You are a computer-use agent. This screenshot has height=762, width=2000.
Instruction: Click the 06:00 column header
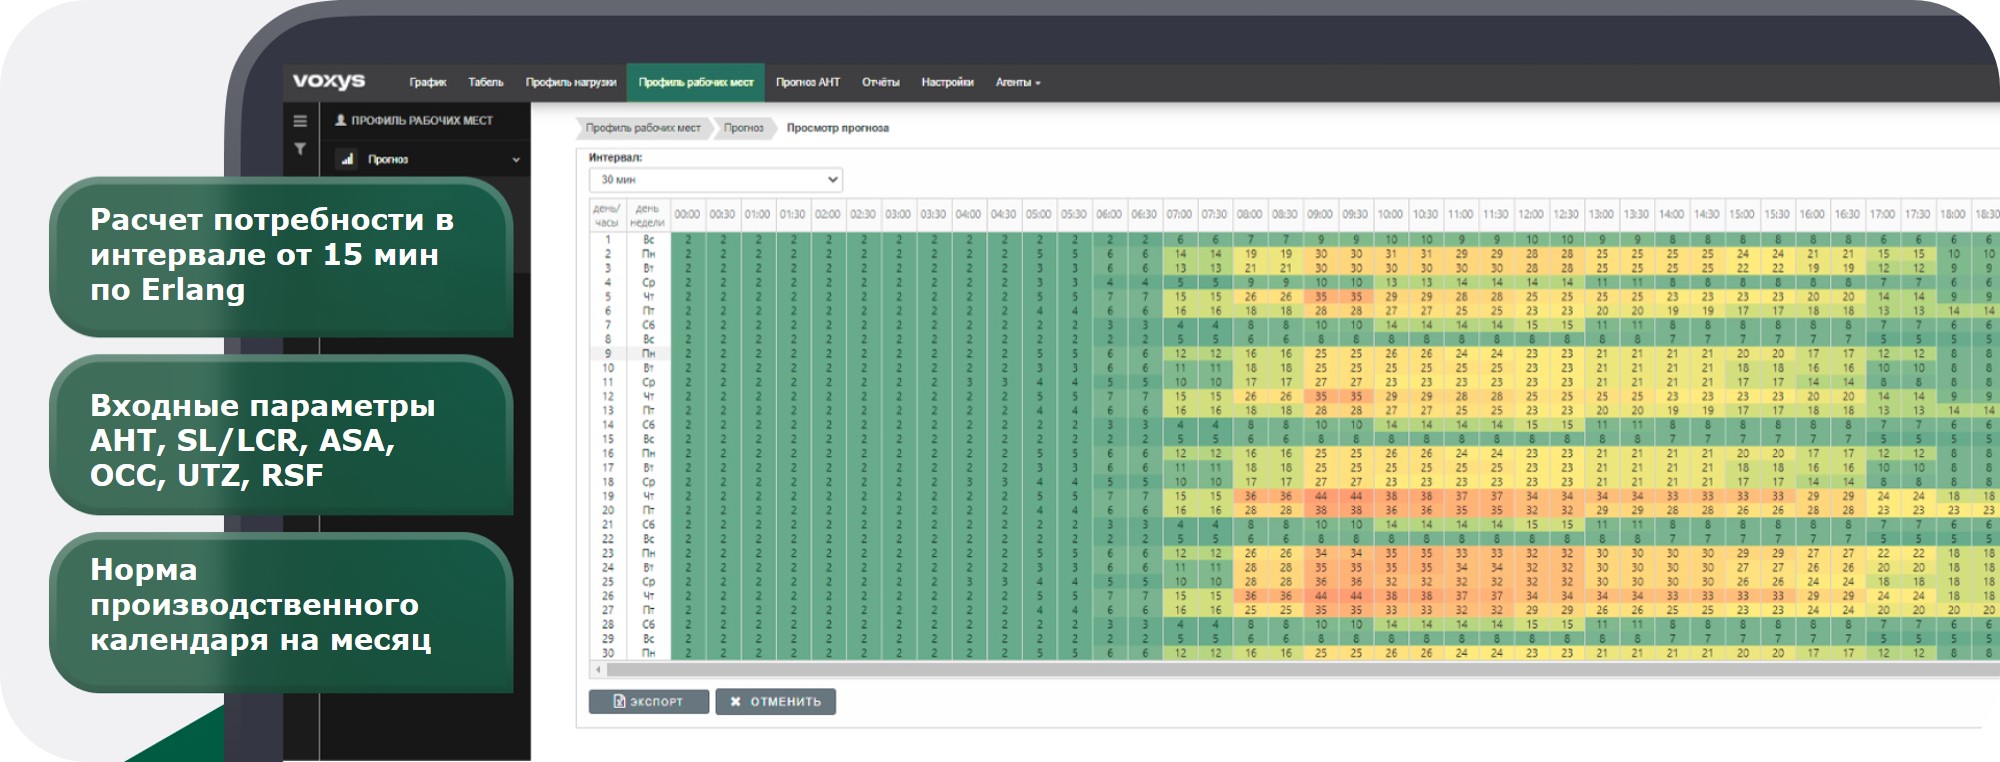(1109, 214)
